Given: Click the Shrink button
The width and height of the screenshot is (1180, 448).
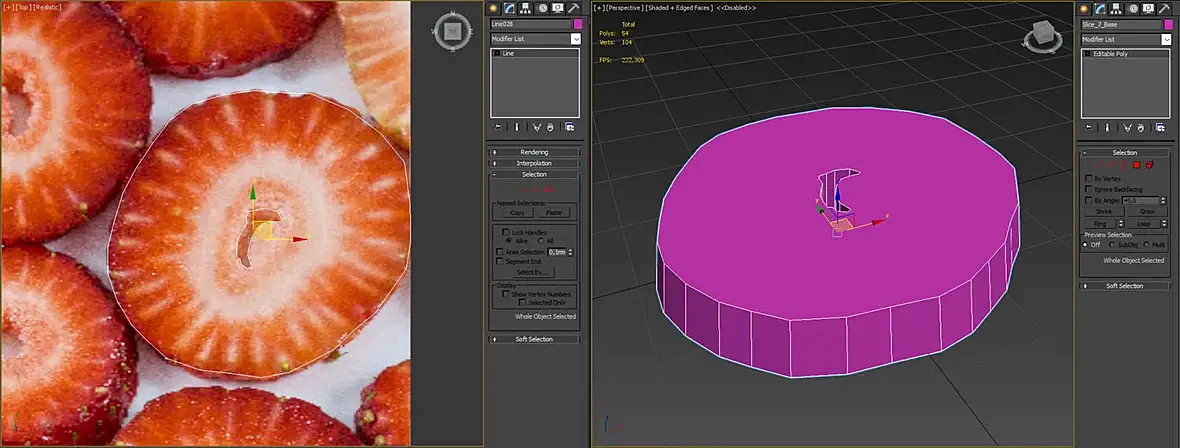Looking at the screenshot, I should pos(1104,212).
